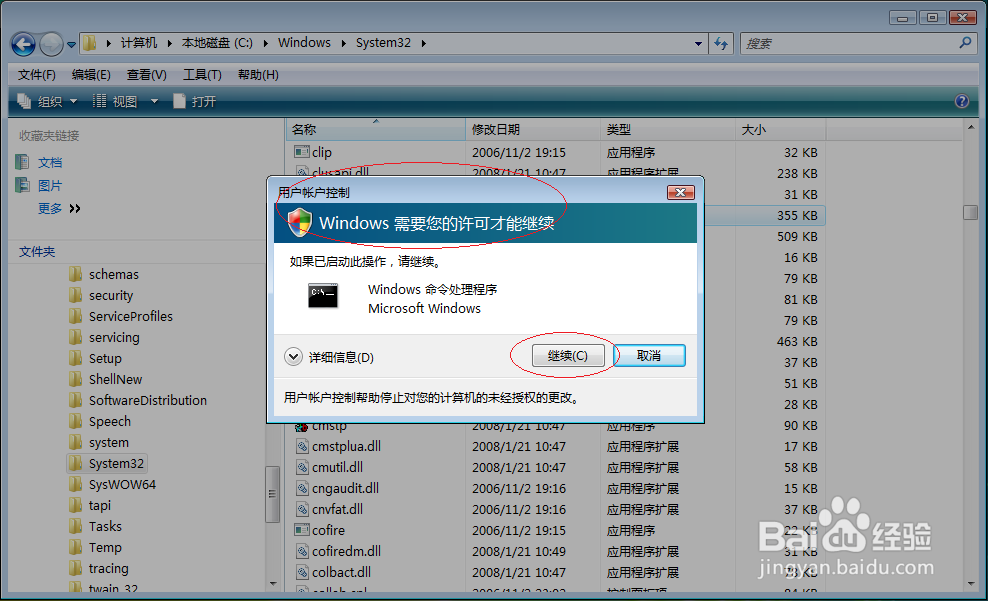Click the 视图 views toolbar button

[115, 101]
